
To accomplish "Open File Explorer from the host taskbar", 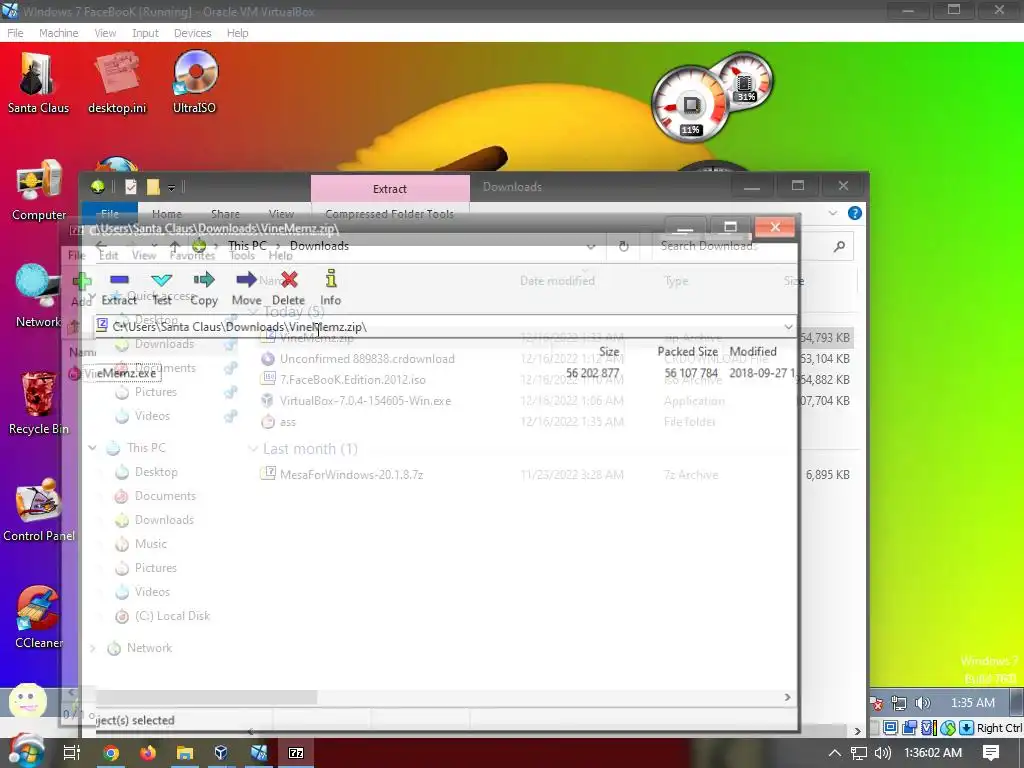I will pos(185,753).
